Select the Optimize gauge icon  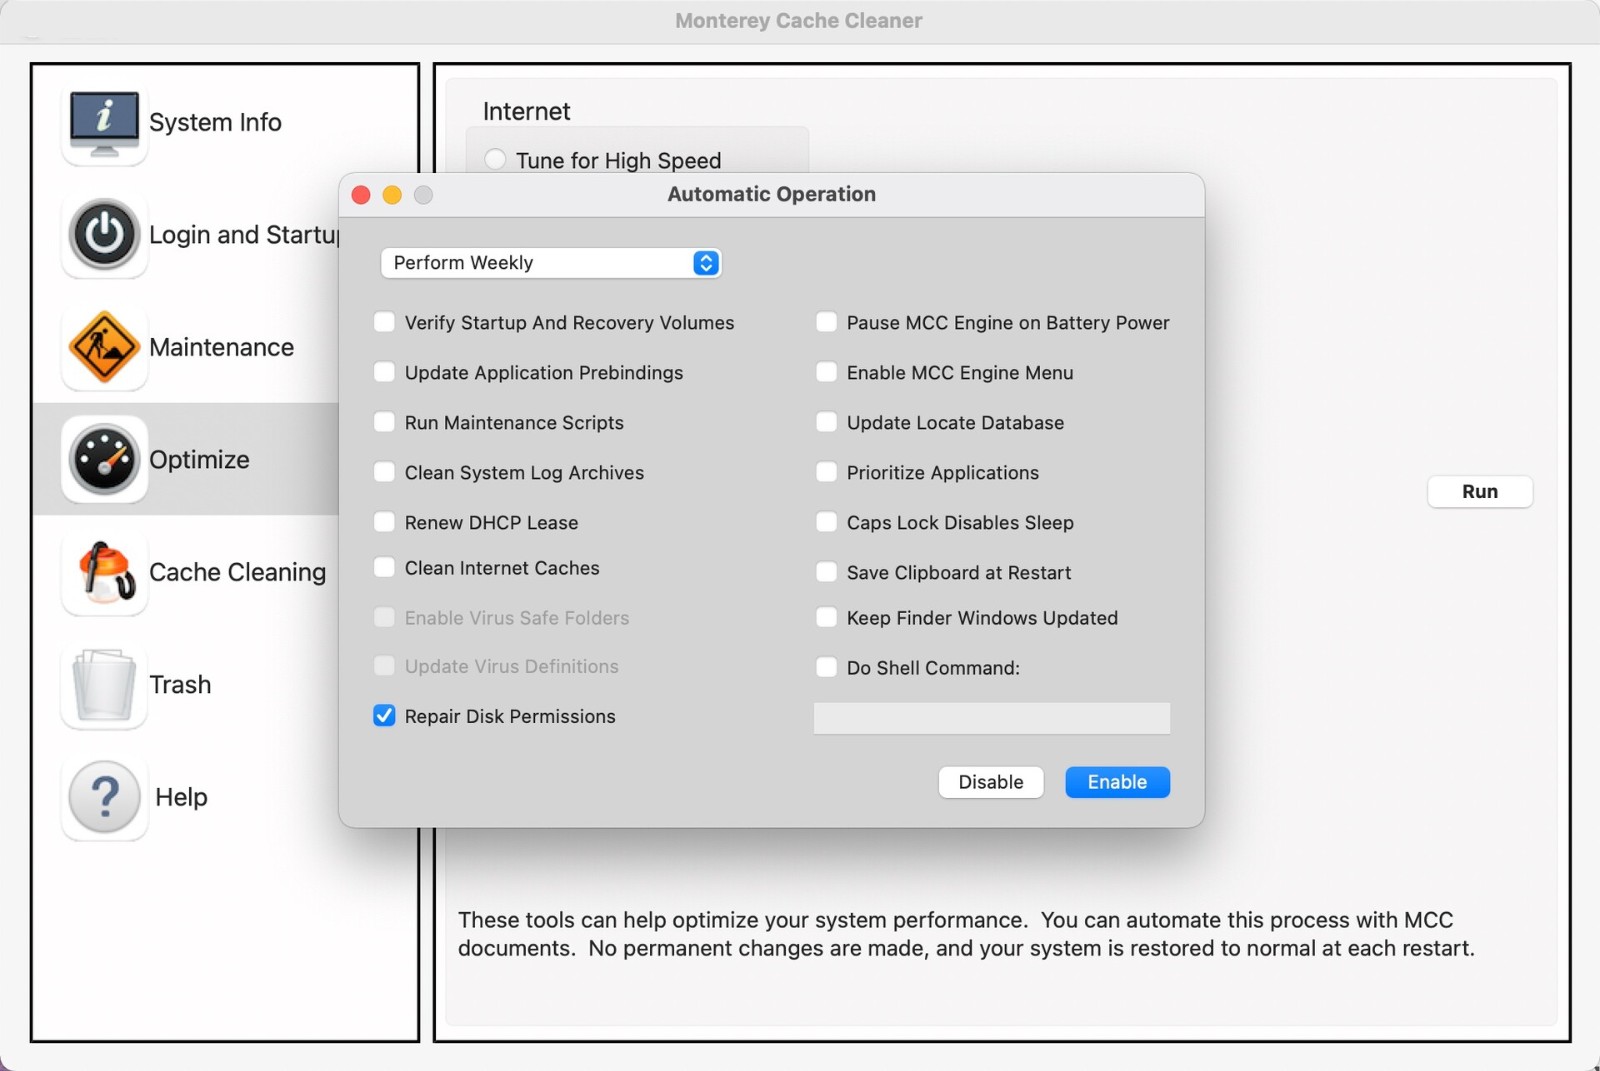[x=104, y=459]
